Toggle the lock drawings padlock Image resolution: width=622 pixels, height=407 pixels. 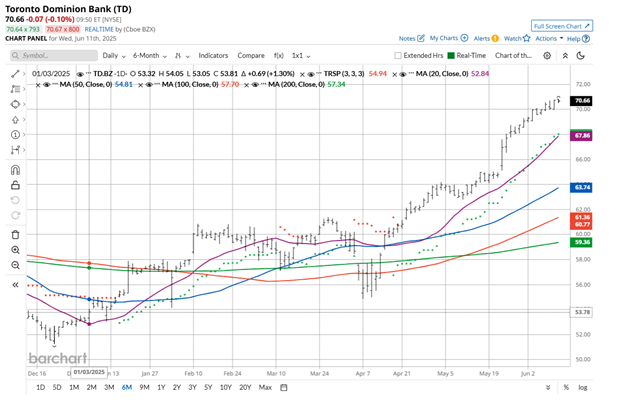pyautogui.click(x=15, y=185)
